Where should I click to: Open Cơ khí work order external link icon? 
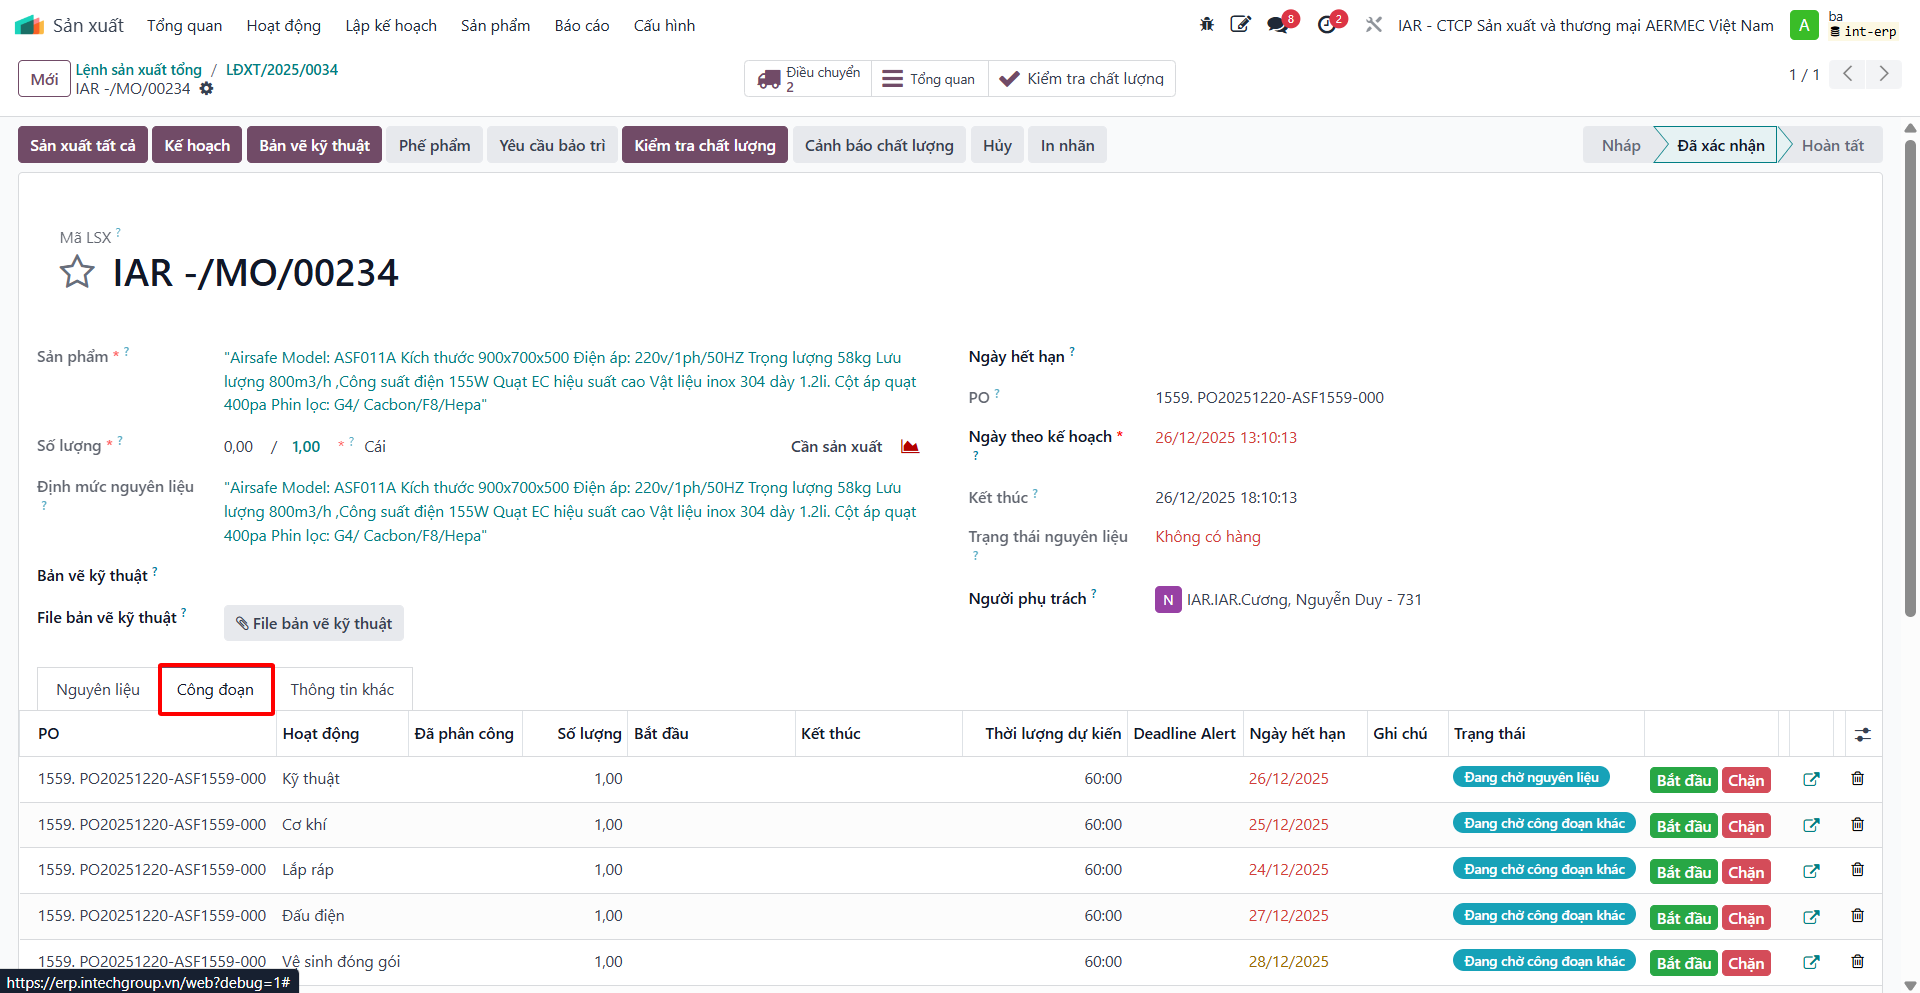point(1811,825)
